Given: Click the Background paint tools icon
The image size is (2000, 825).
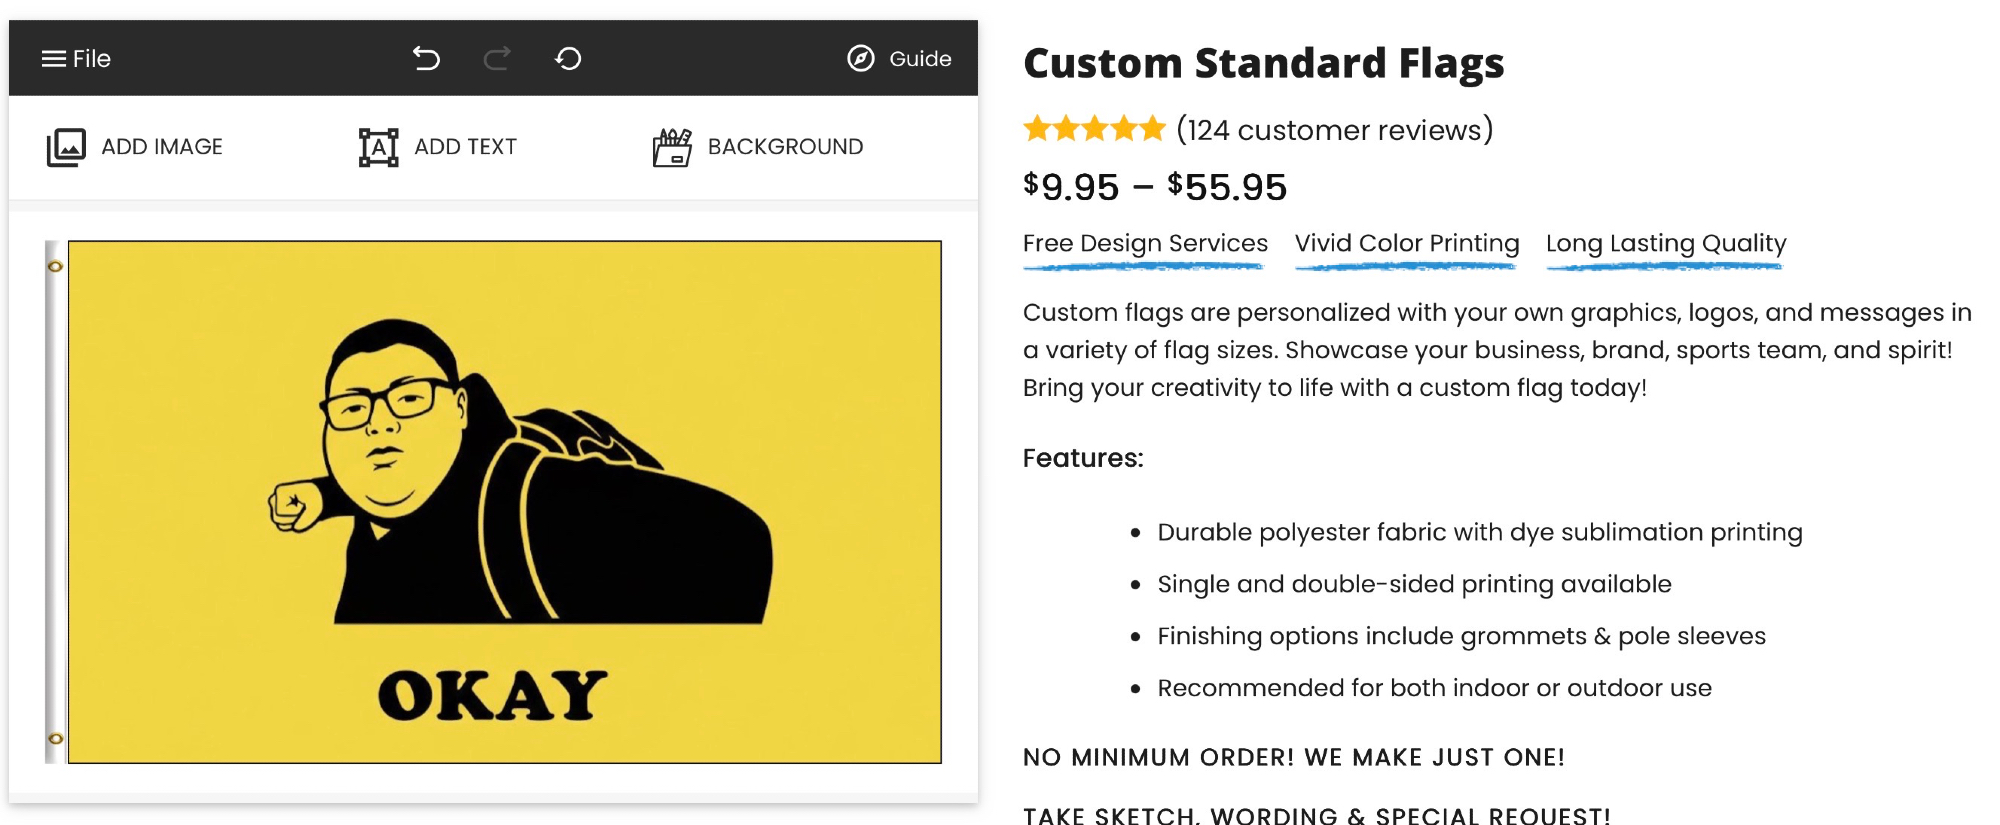Looking at the screenshot, I should click(x=672, y=147).
